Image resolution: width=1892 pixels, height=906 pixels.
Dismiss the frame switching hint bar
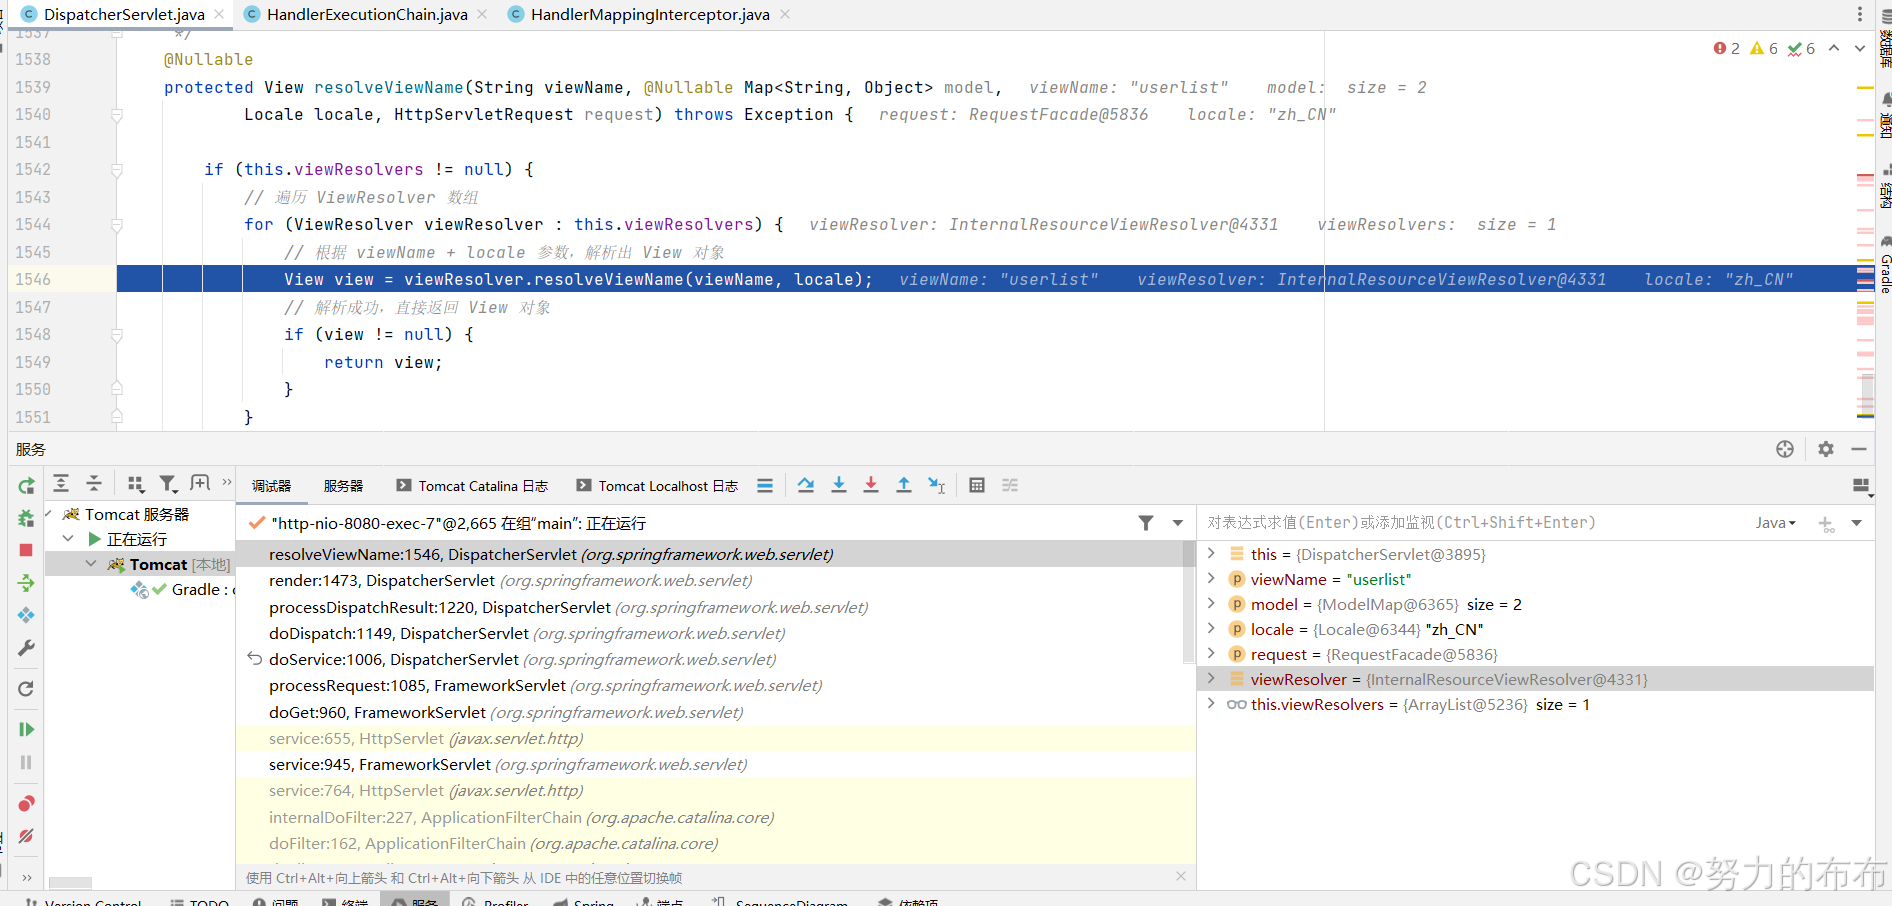click(1181, 876)
